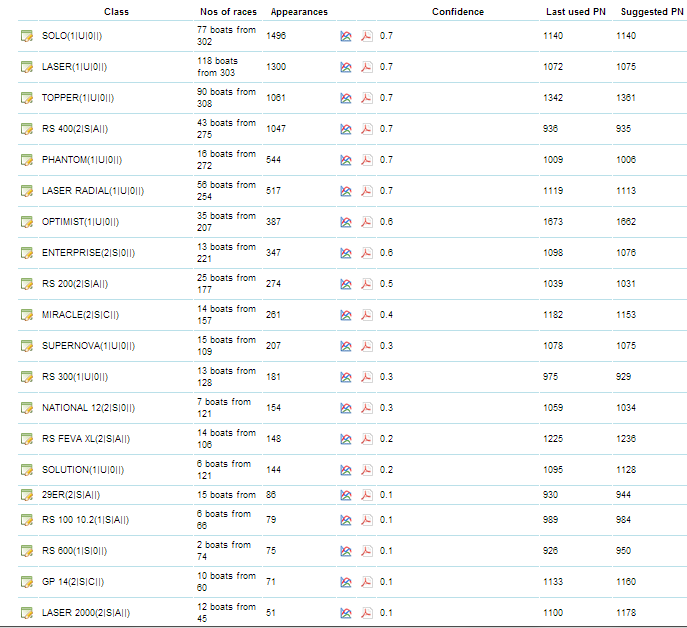Screen dimensions: 687x628
Task: Edit the MIRACLE class entry
Action: pyautogui.click(x=27, y=315)
